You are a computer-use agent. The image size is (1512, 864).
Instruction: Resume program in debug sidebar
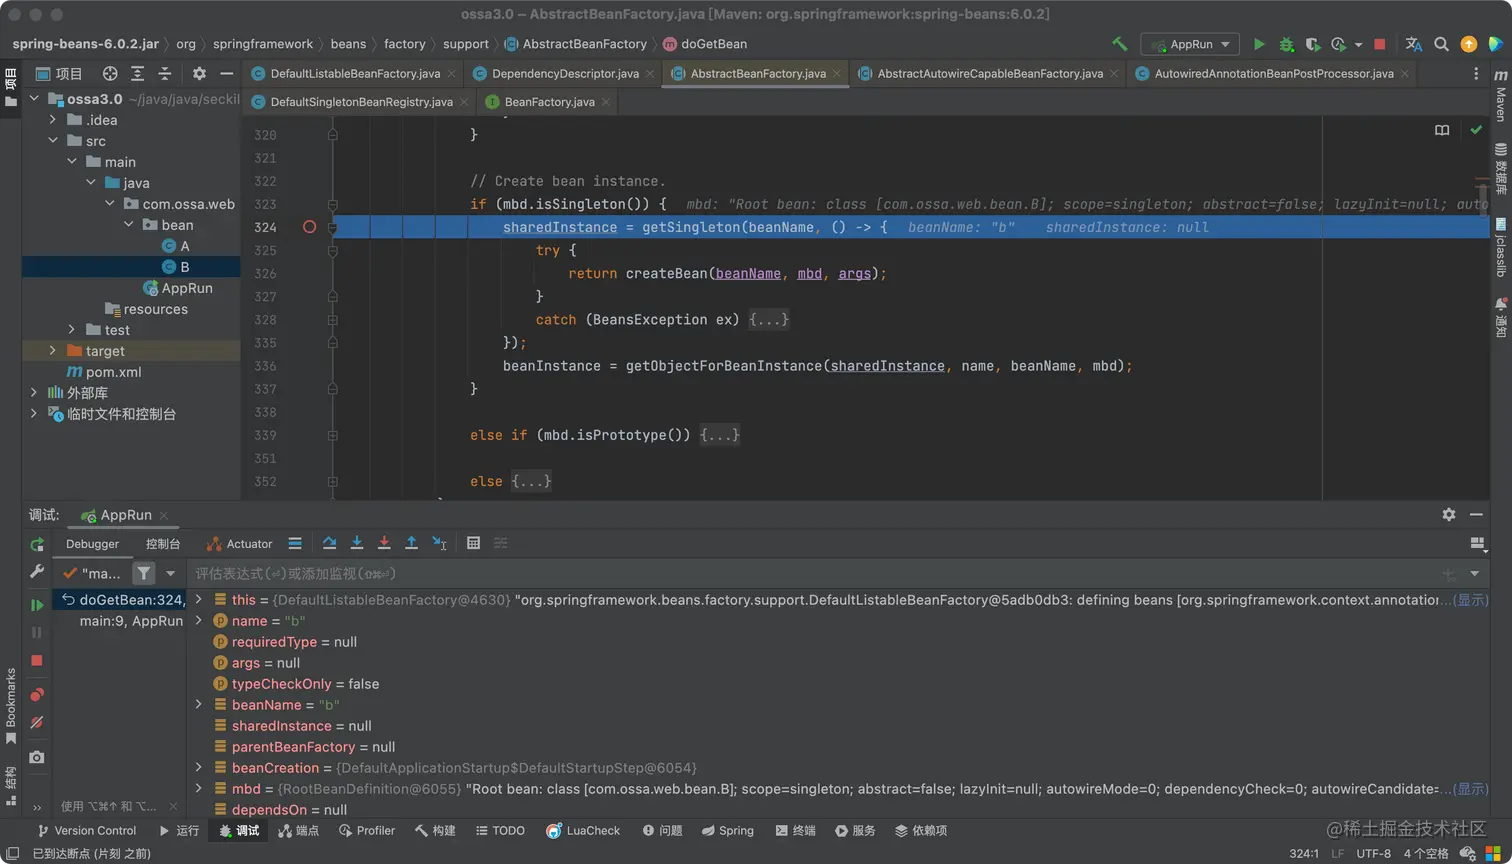click(x=37, y=605)
